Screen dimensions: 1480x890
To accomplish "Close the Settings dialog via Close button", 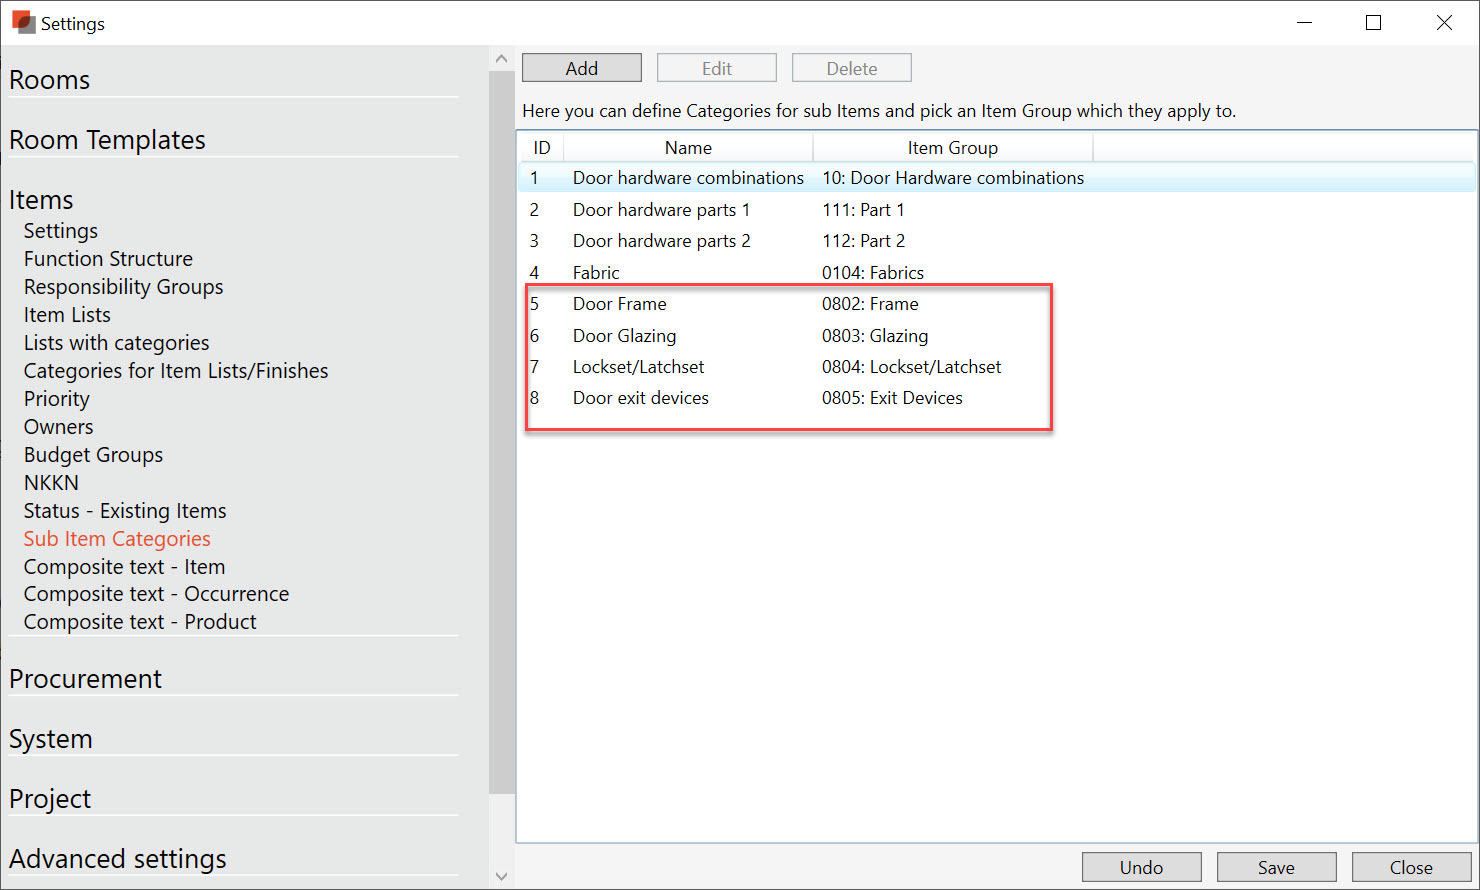I will (x=1410, y=867).
